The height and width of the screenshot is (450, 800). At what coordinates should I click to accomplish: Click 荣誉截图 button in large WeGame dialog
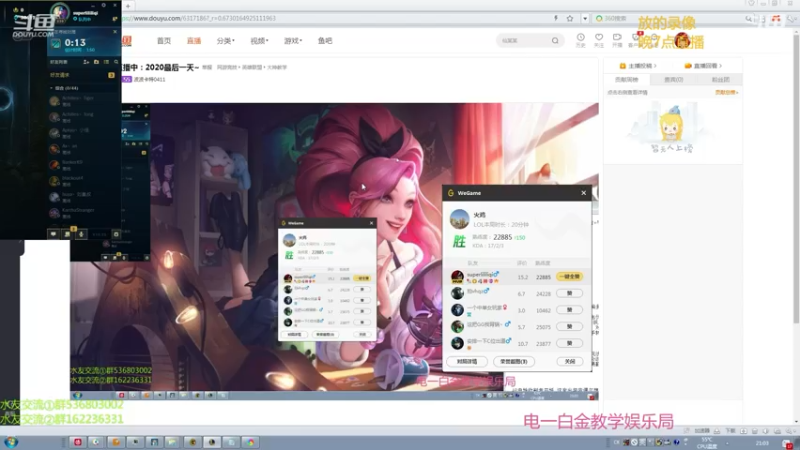click(514, 361)
